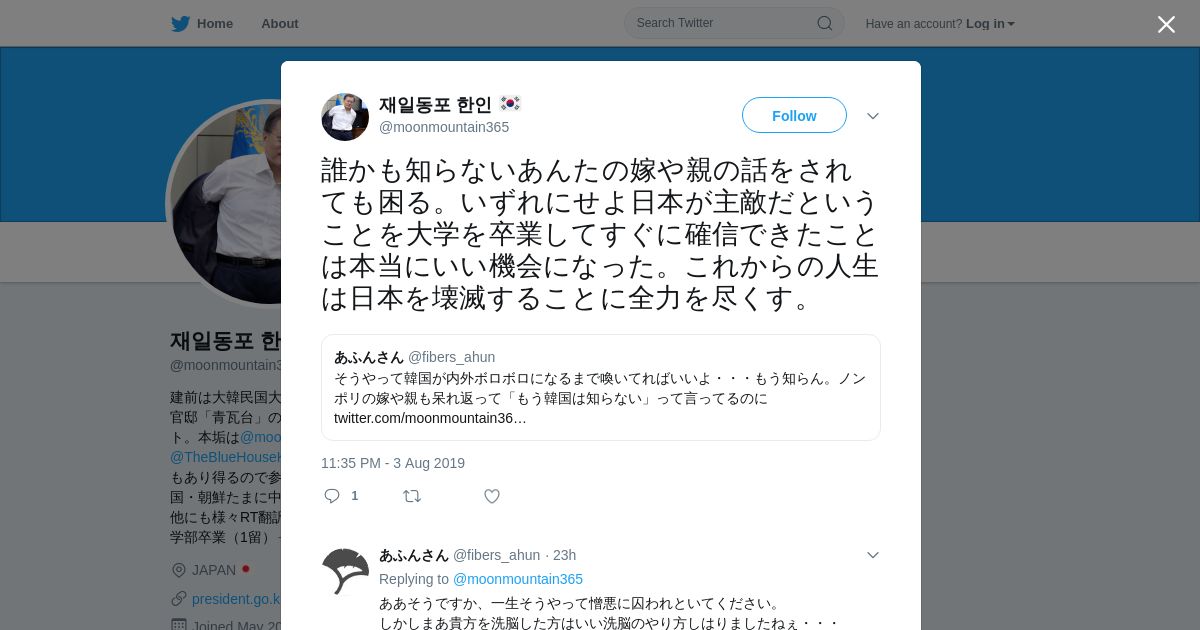Click the search magnifier icon
This screenshot has height=630, width=1200.
pyautogui.click(x=825, y=23)
